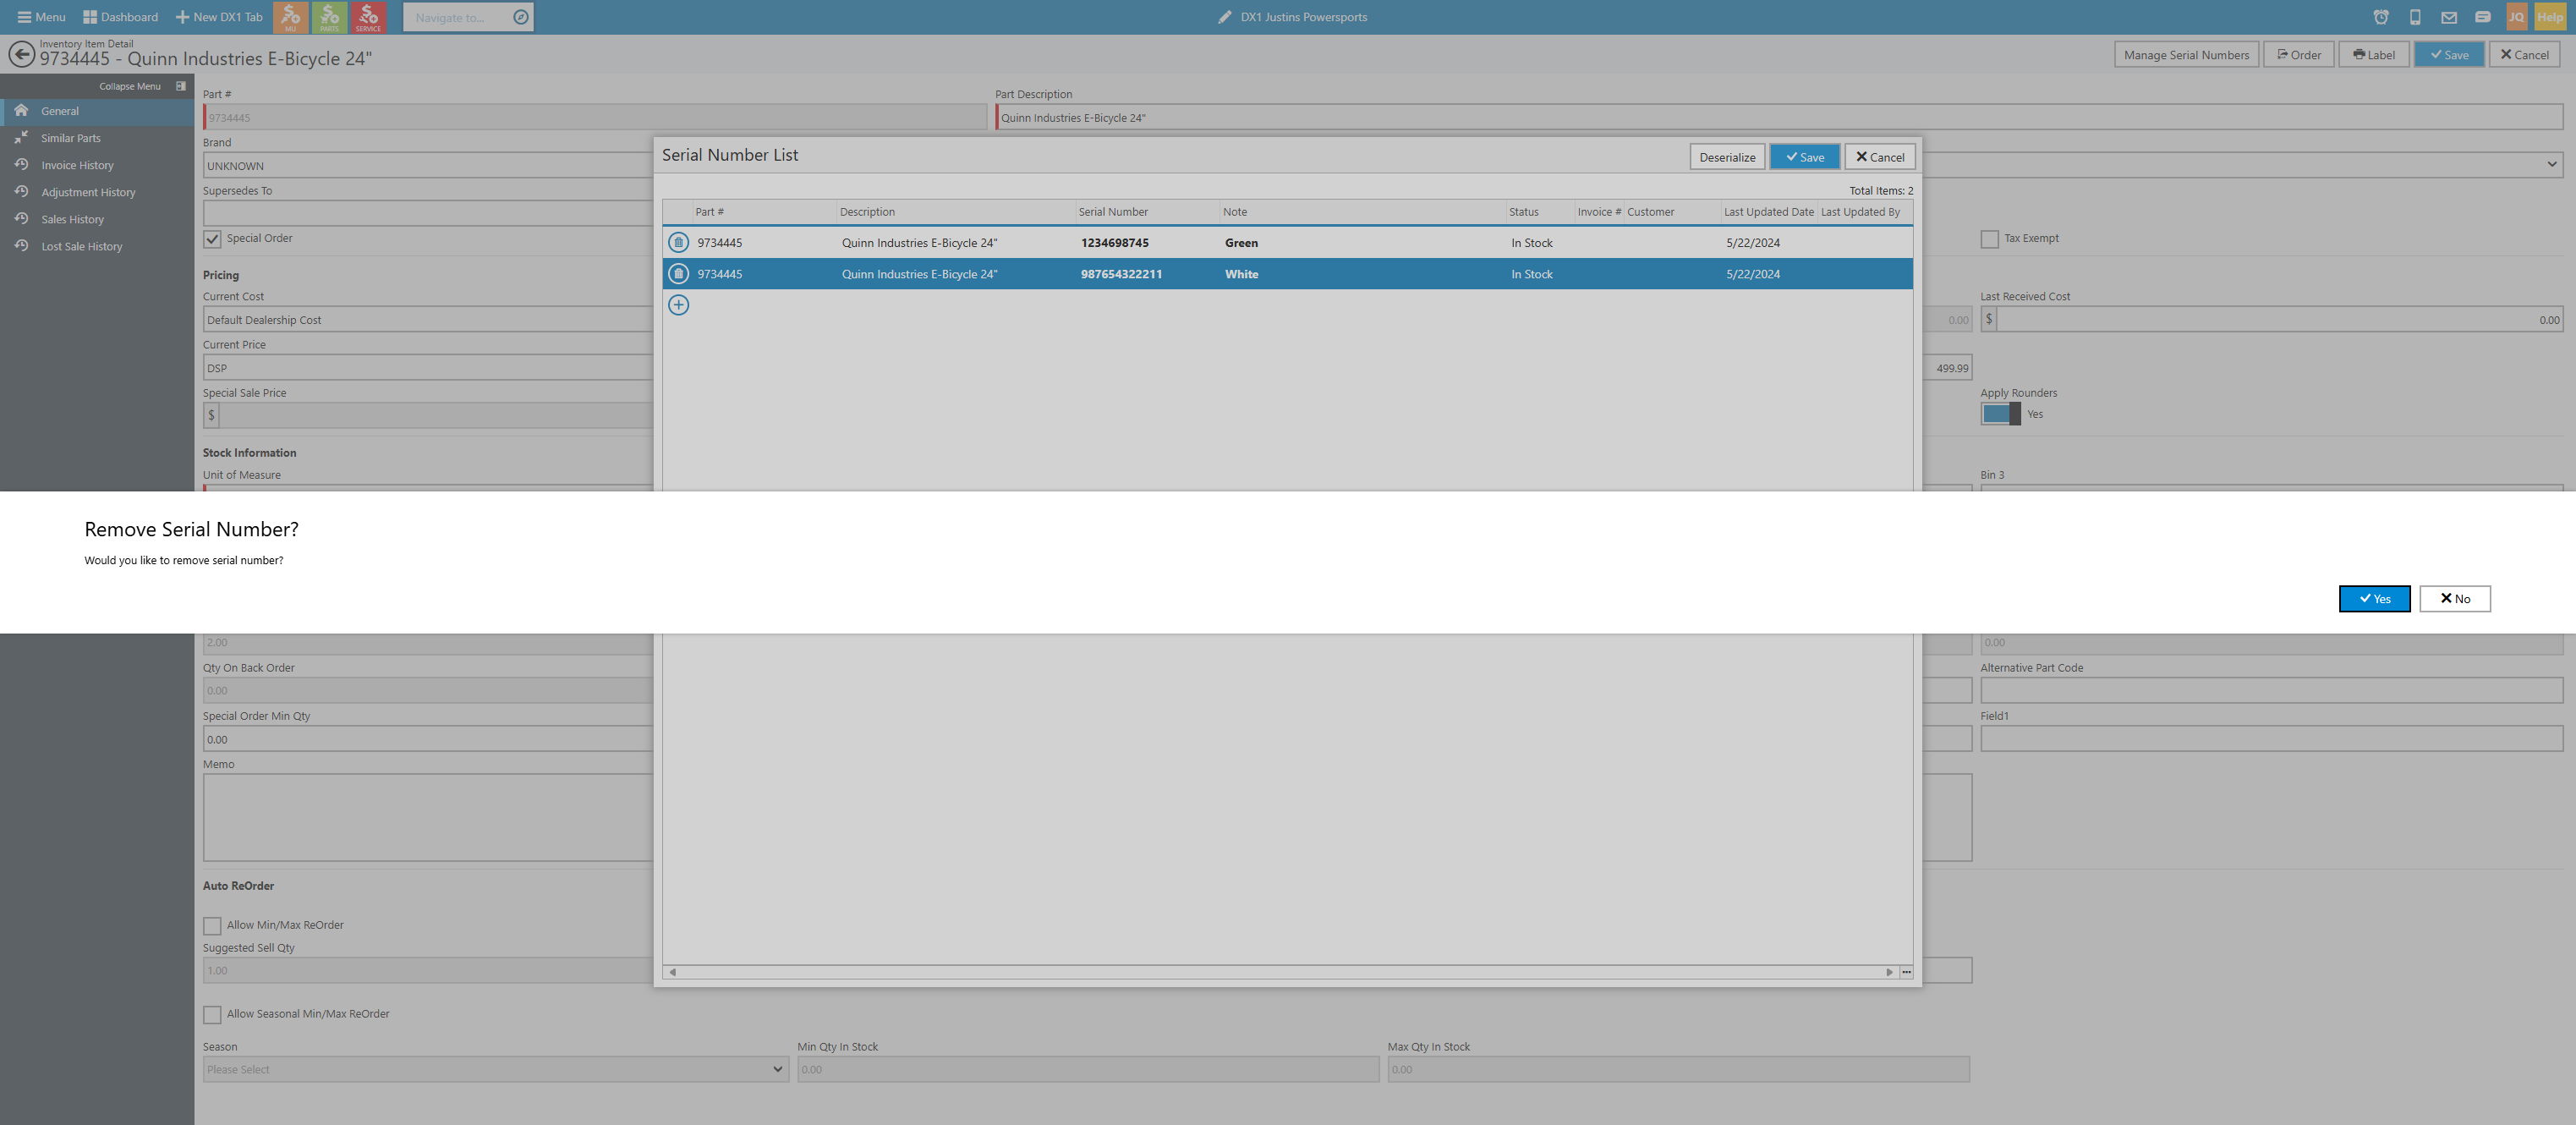Toggle the Apply Rounders switch
This screenshot has width=2576, height=1125.
click(2000, 414)
